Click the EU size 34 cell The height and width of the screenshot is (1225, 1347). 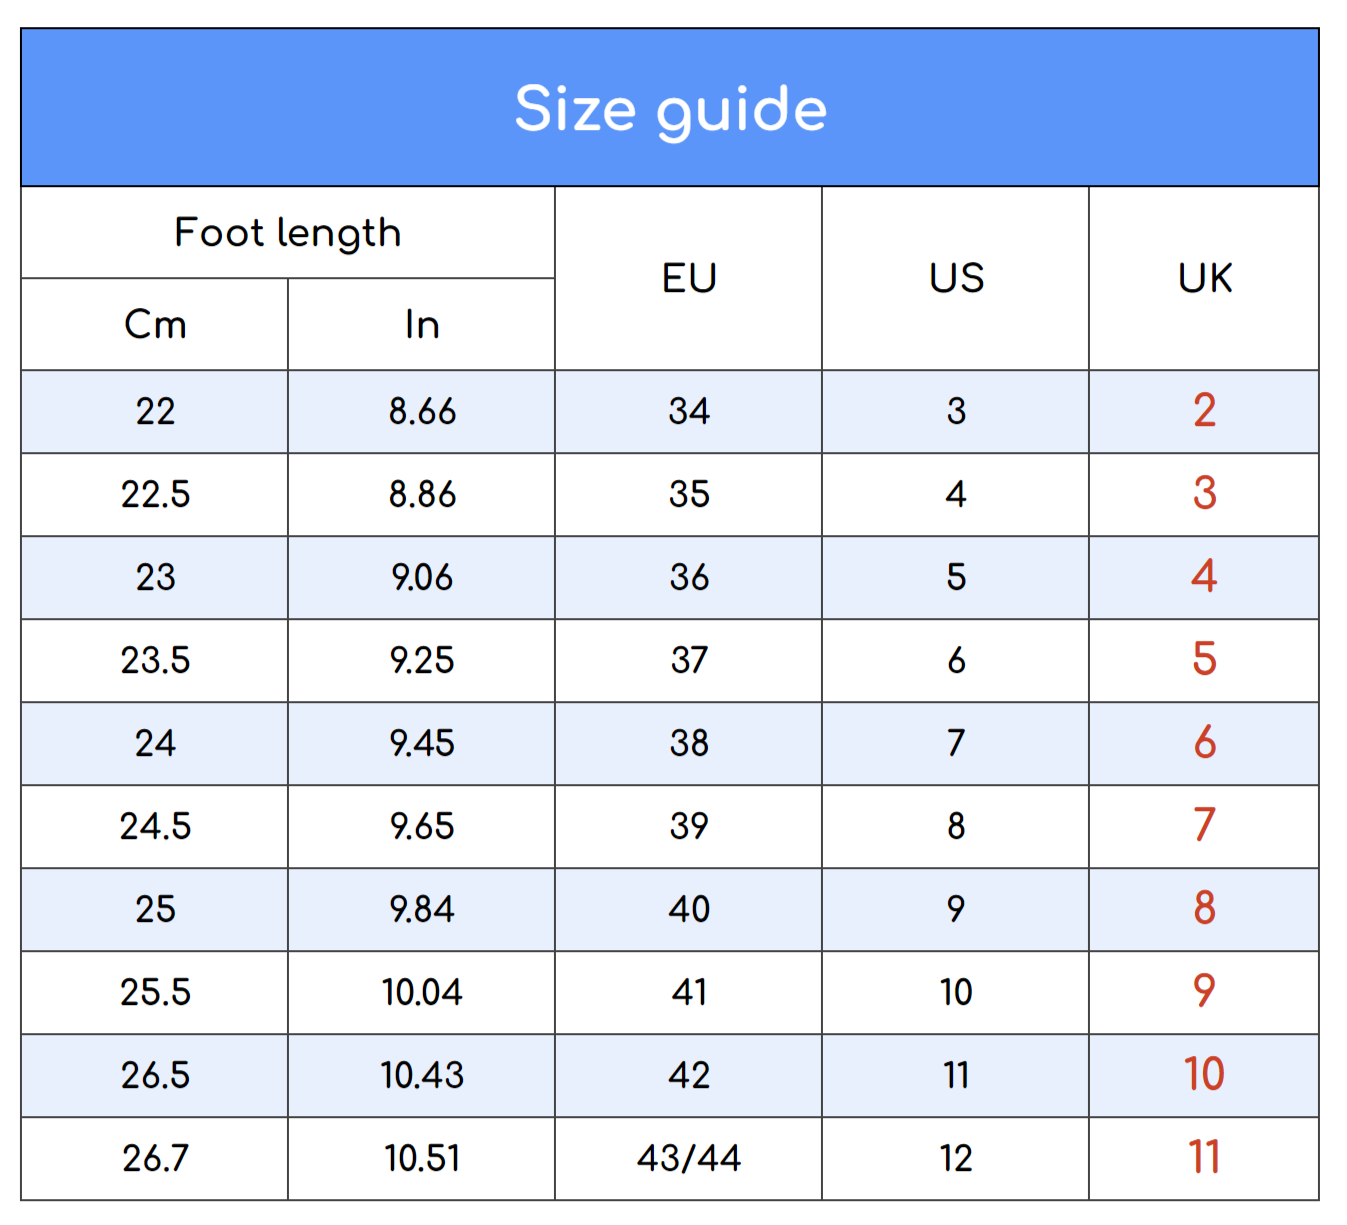[689, 412]
